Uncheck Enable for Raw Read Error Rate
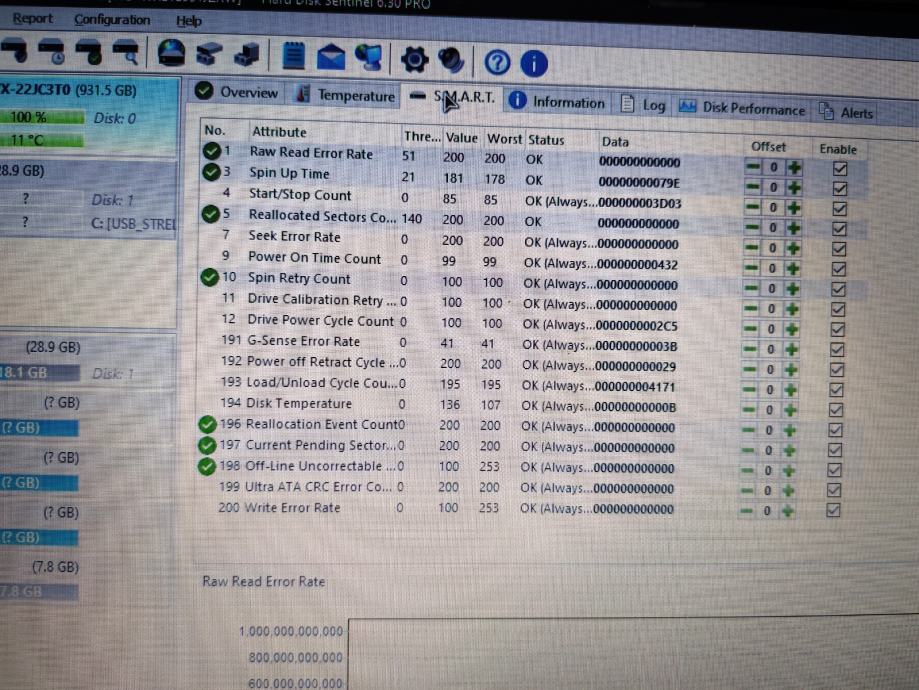The height and width of the screenshot is (690, 919). coord(840,169)
